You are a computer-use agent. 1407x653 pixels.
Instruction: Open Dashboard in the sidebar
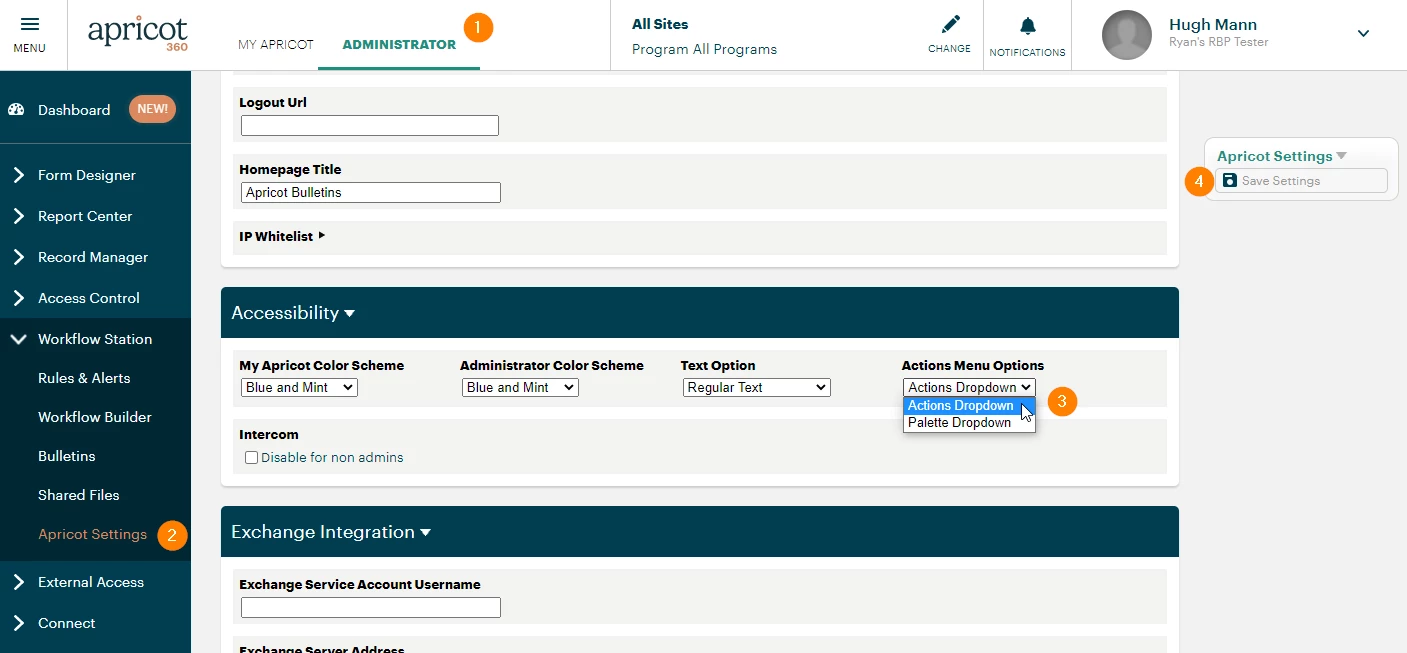[x=74, y=110]
